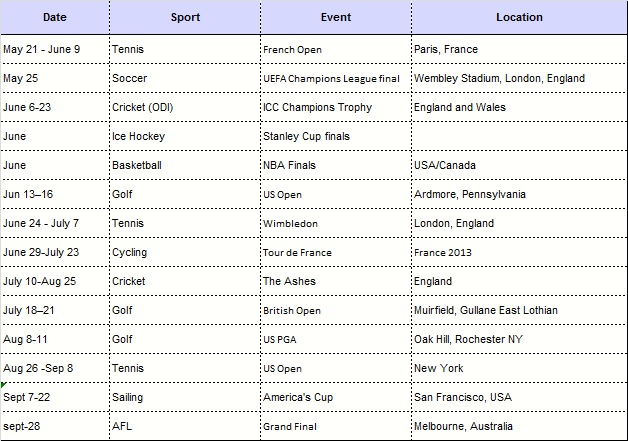Select the Ardmore, Pennsylvania cell

click(519, 194)
